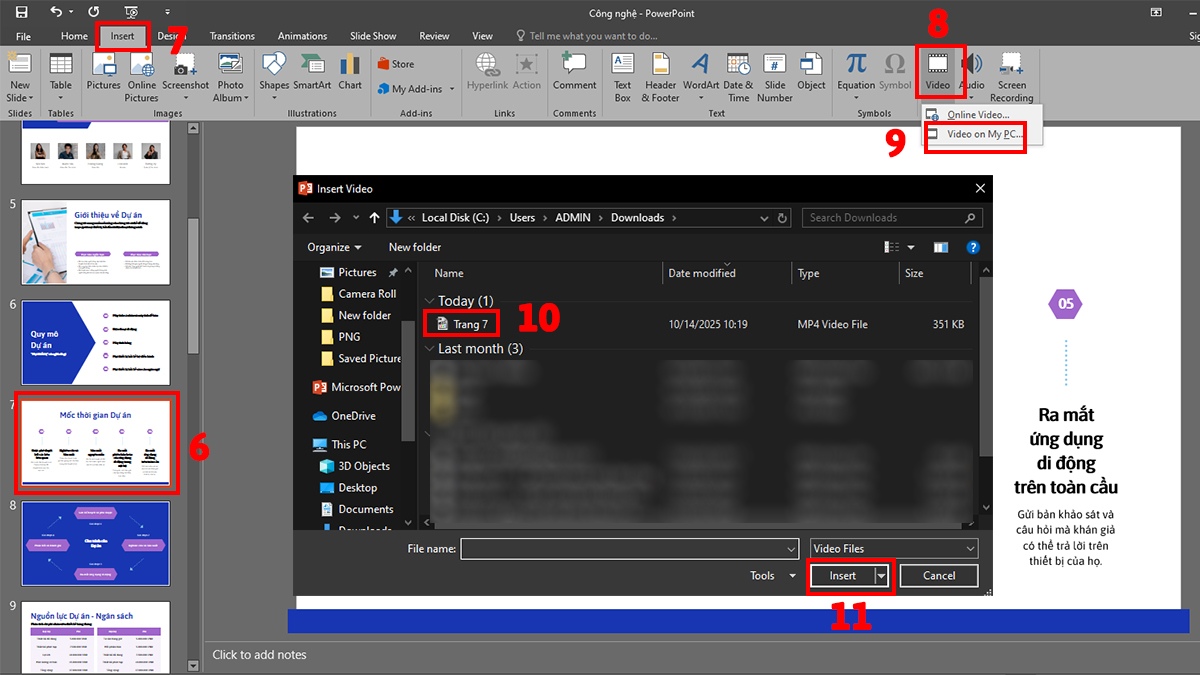Open the Insert button dropdown arrow

pyautogui.click(x=881, y=576)
